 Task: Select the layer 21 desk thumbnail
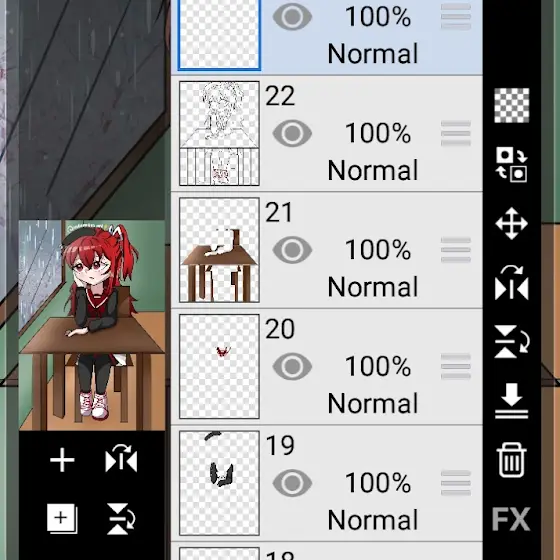tap(219, 250)
